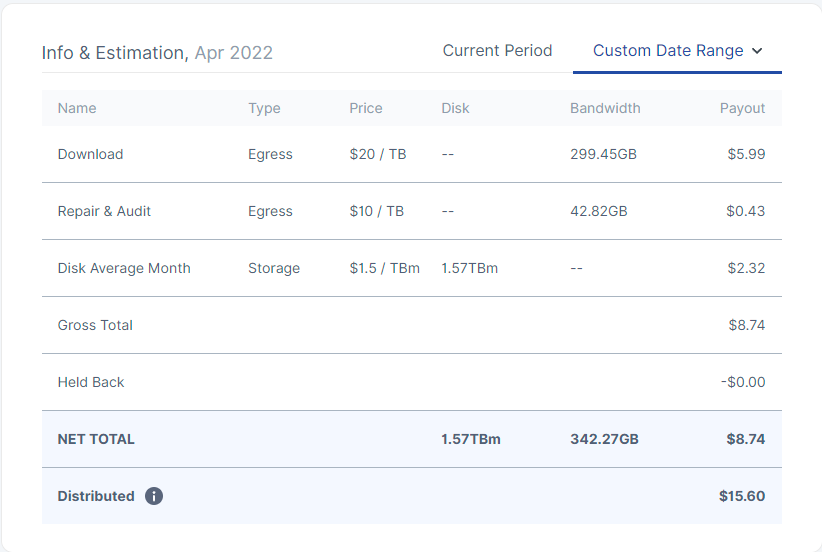Click the Disk column header
This screenshot has height=552, width=822.
[455, 108]
